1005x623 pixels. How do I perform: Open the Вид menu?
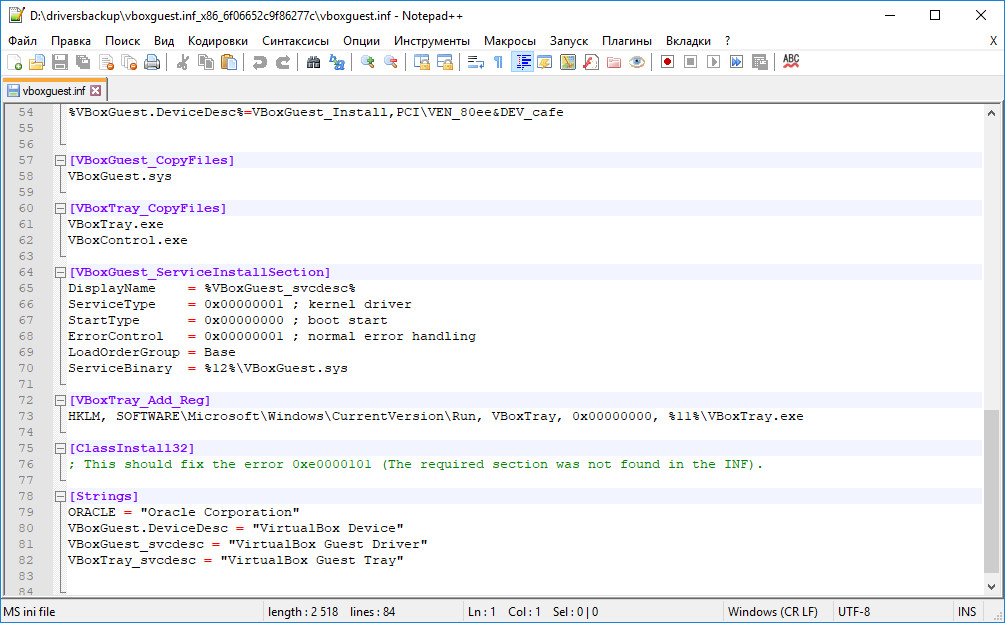(164, 41)
